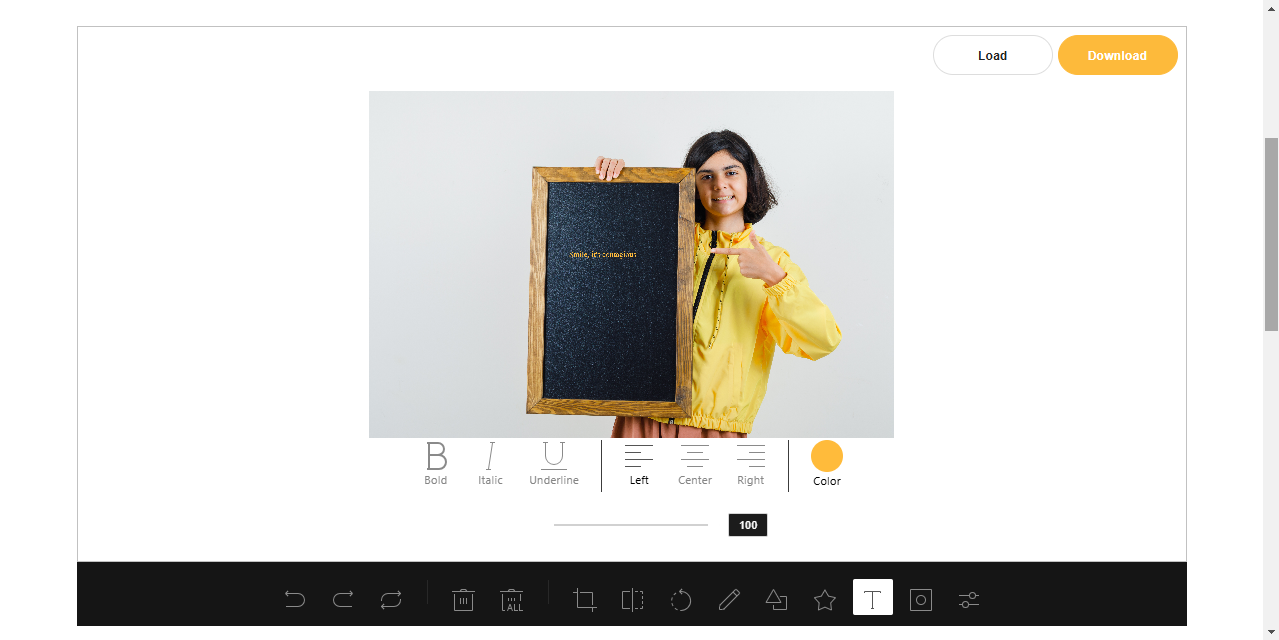Image resolution: width=1279 pixels, height=640 pixels.
Task: Select the Shape tool
Action: coord(777,599)
